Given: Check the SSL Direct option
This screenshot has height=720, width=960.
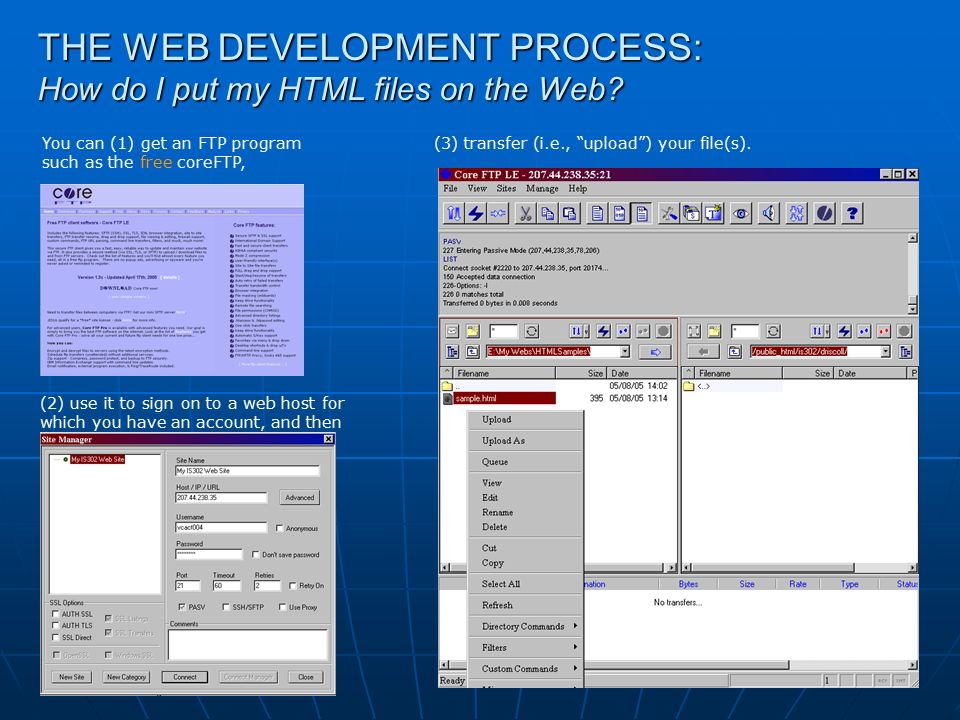Looking at the screenshot, I should [55, 637].
